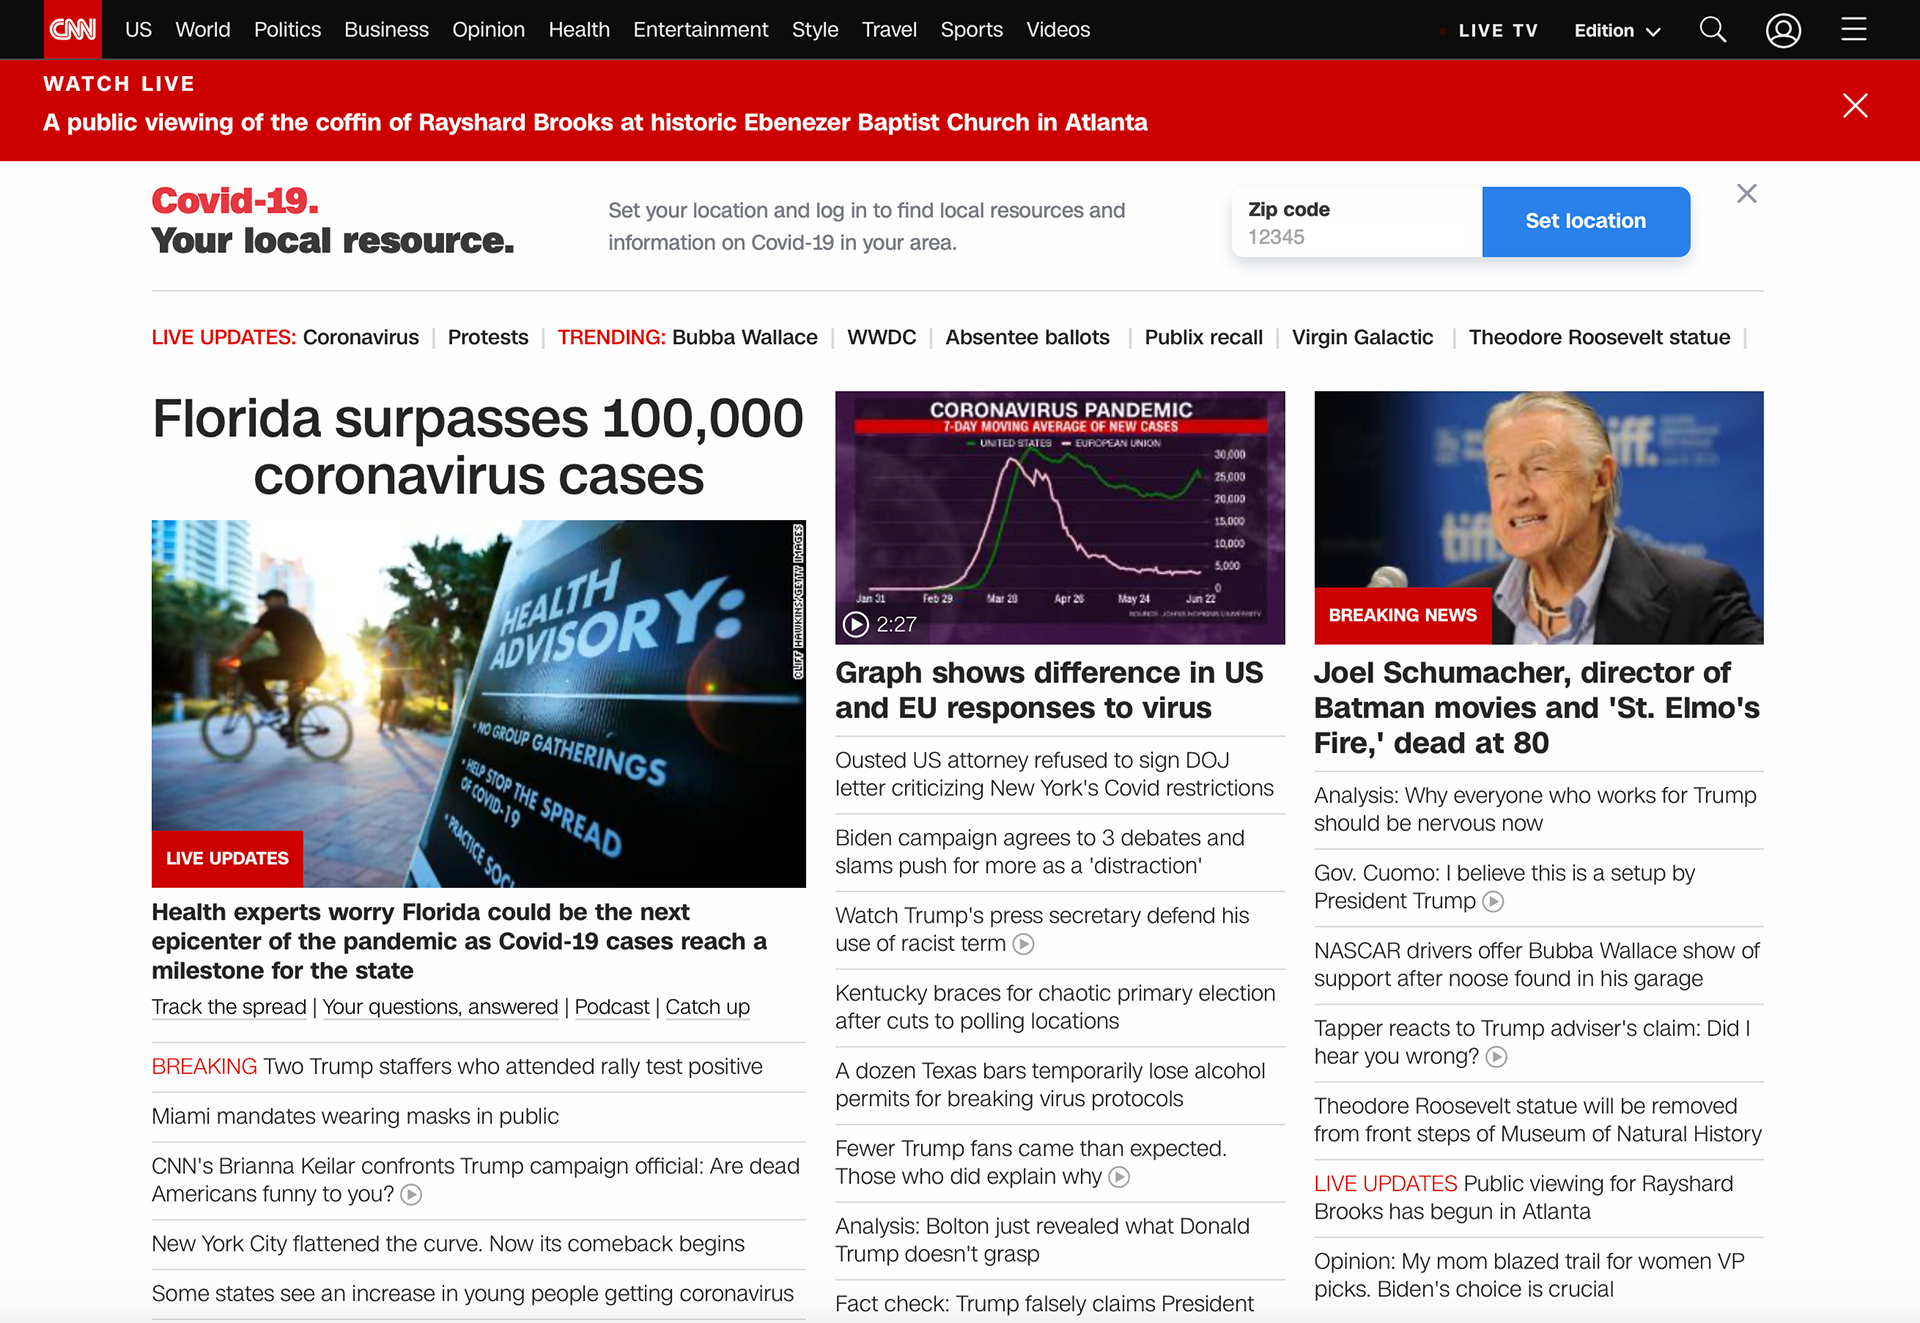Click the CNN logo
1920x1323 pixels.
[73, 29]
